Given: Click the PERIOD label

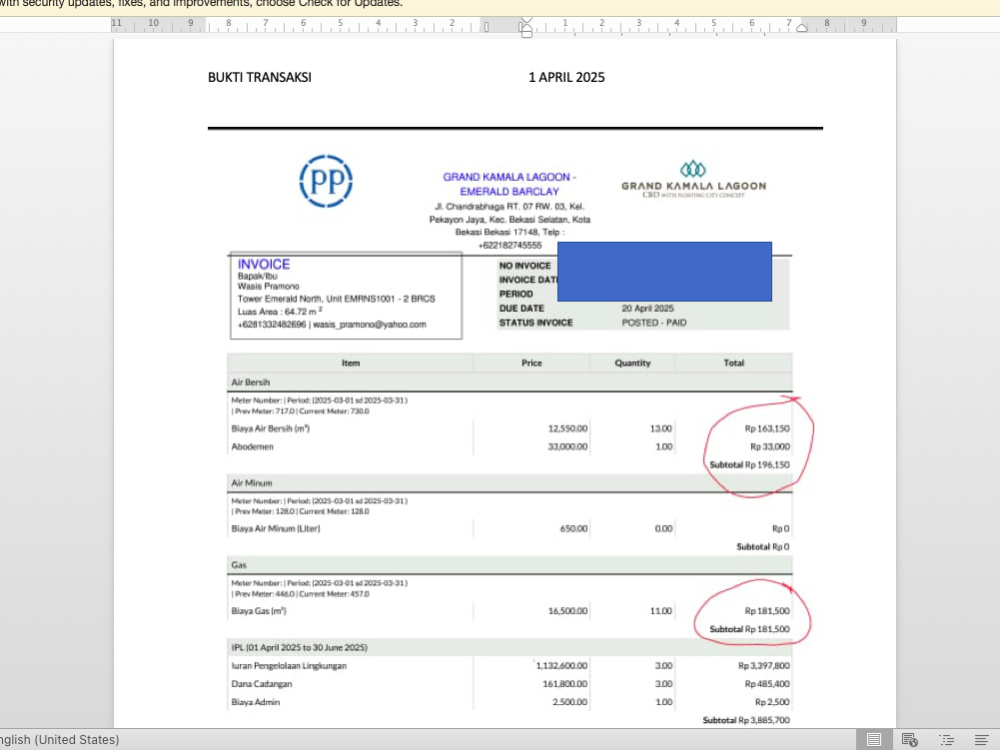Looking at the screenshot, I should pos(516,294).
